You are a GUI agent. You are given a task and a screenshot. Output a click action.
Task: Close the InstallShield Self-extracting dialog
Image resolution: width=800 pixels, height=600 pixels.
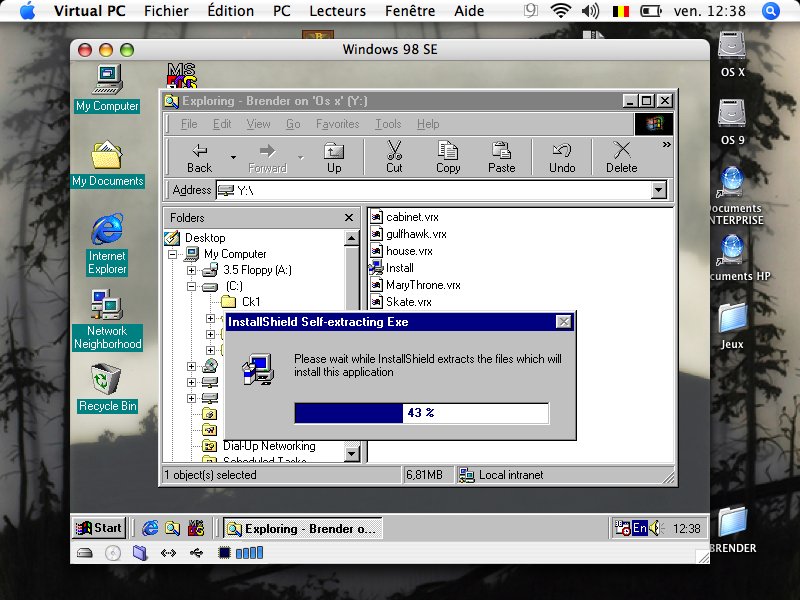click(563, 322)
